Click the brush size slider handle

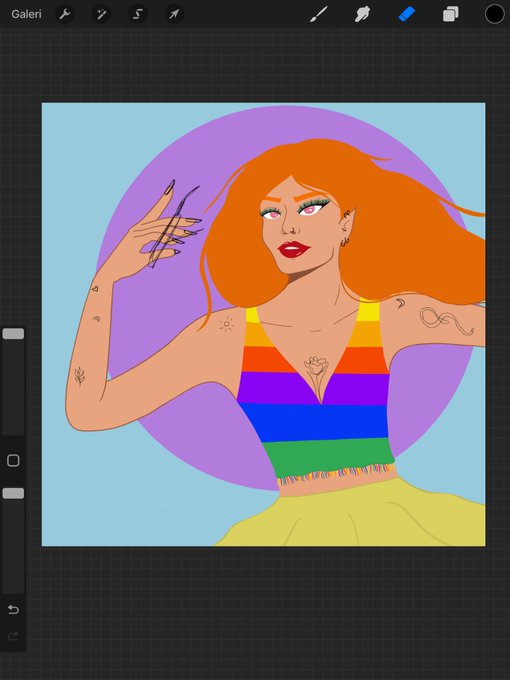pos(13,333)
